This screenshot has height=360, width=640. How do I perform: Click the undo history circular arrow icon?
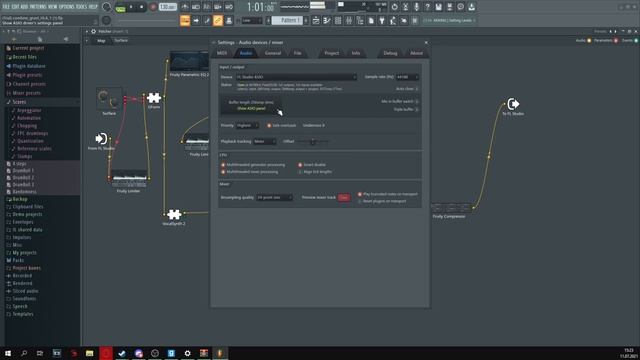tap(394, 7)
